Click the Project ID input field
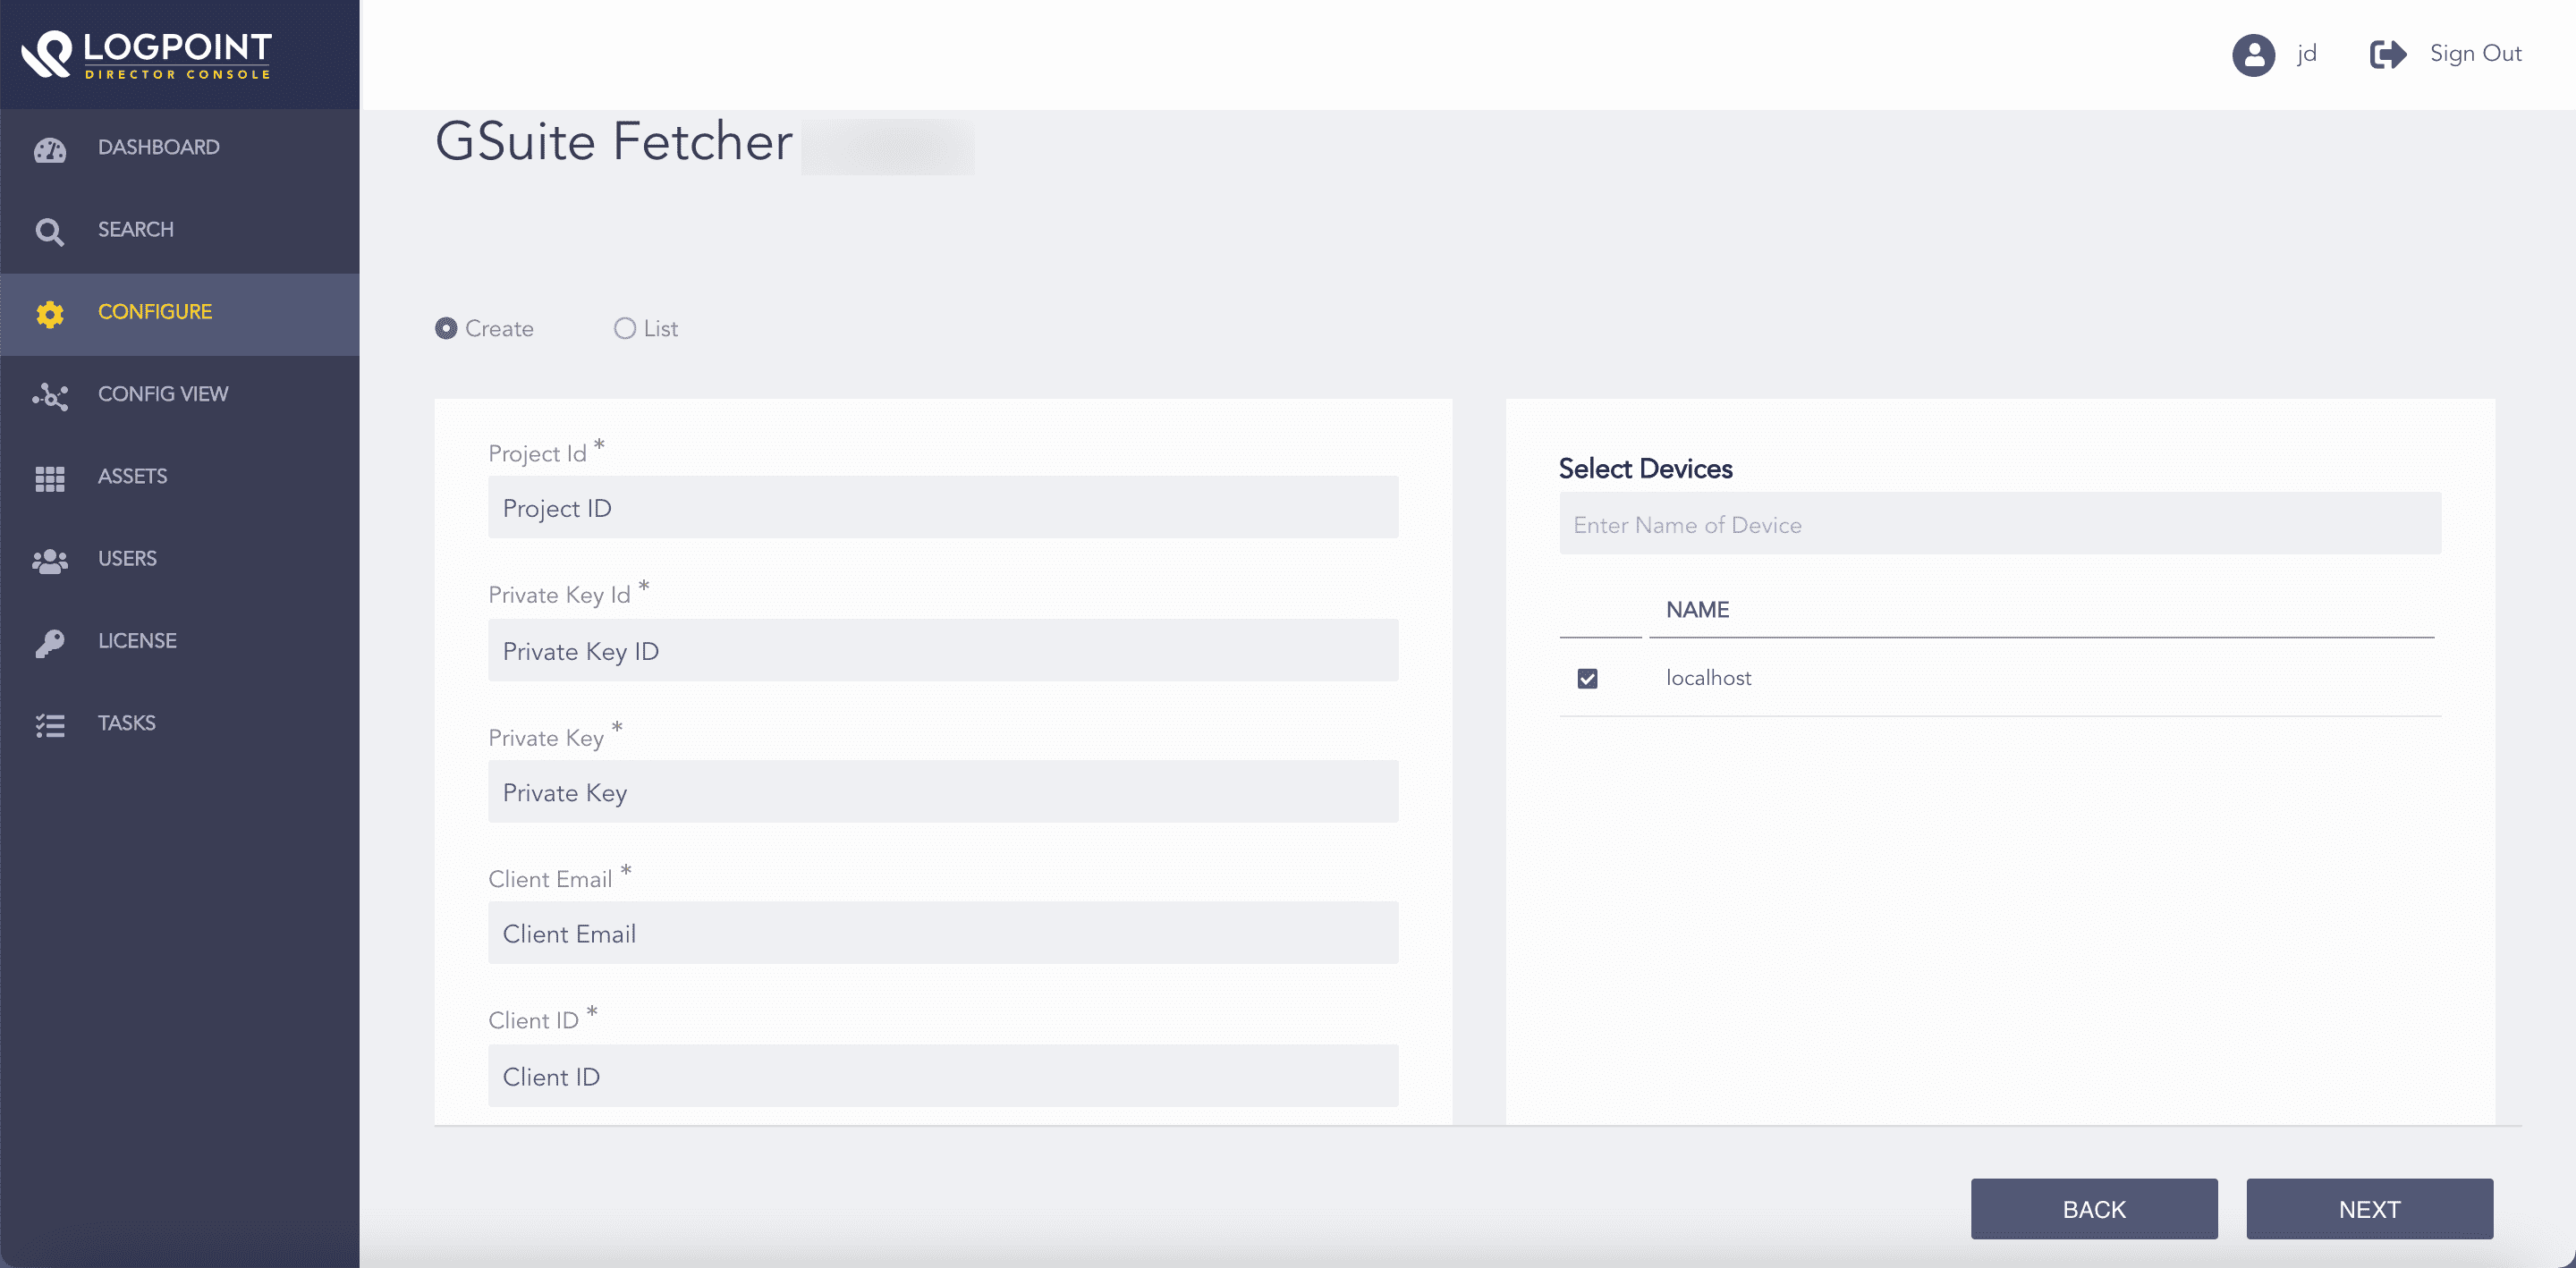The width and height of the screenshot is (2576, 1268). point(941,508)
